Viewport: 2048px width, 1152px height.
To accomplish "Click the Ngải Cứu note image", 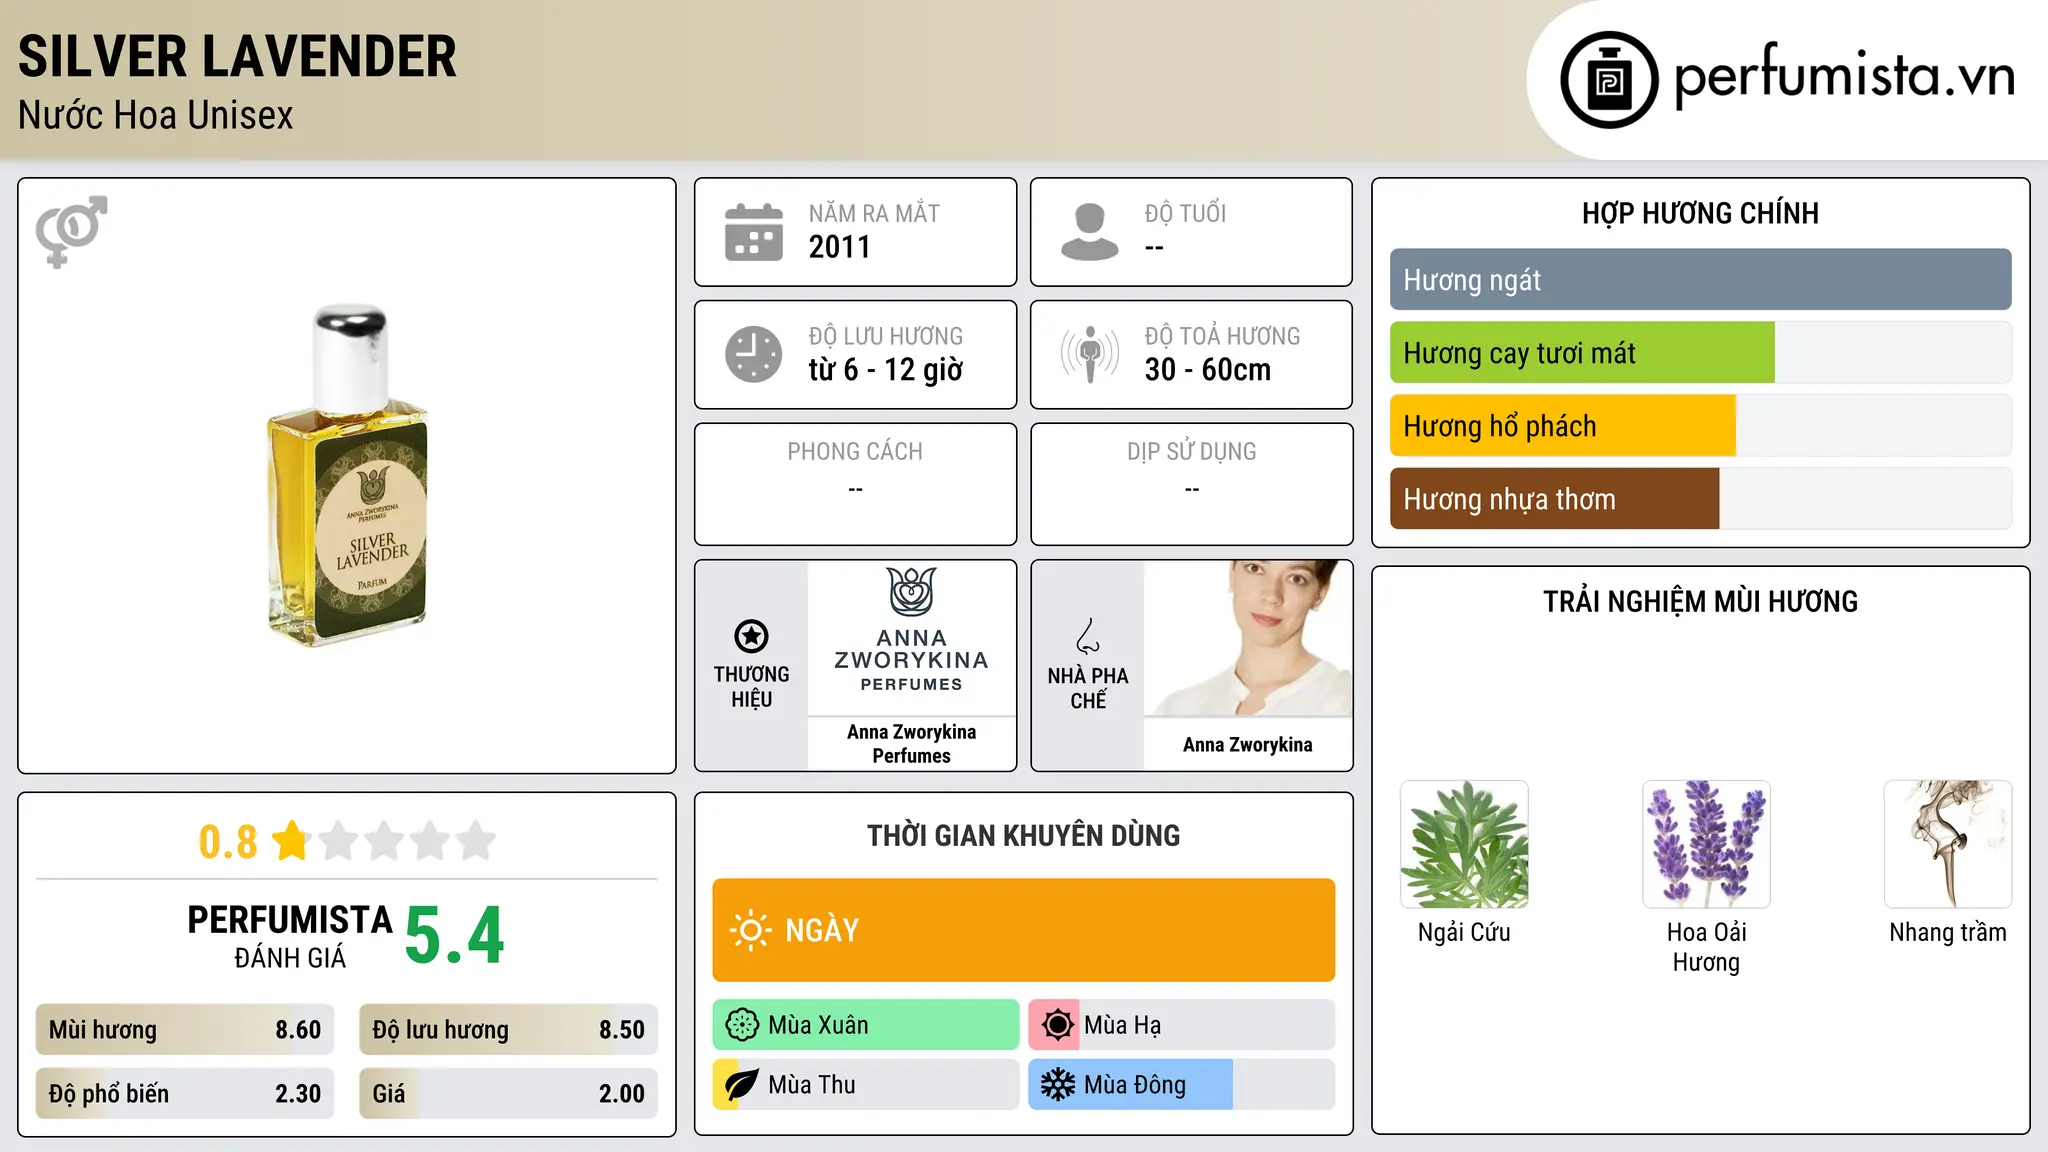I will click(1464, 844).
